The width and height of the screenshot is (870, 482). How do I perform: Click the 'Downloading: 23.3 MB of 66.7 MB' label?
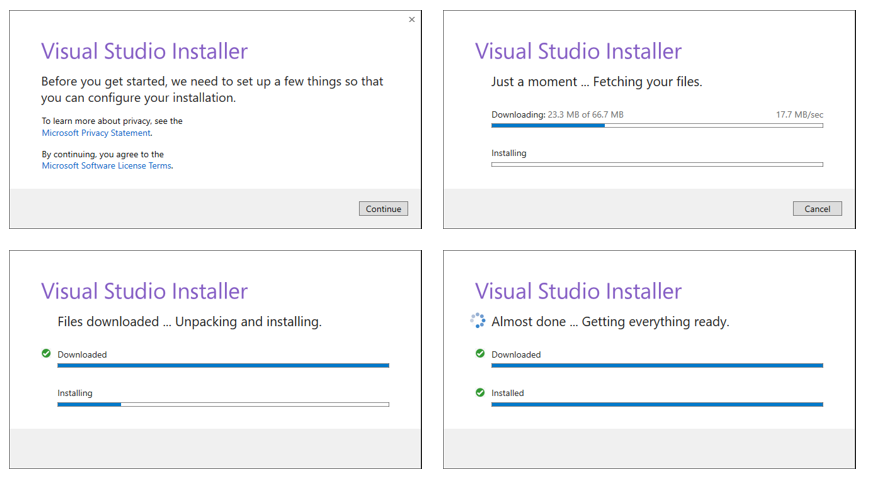(x=557, y=115)
